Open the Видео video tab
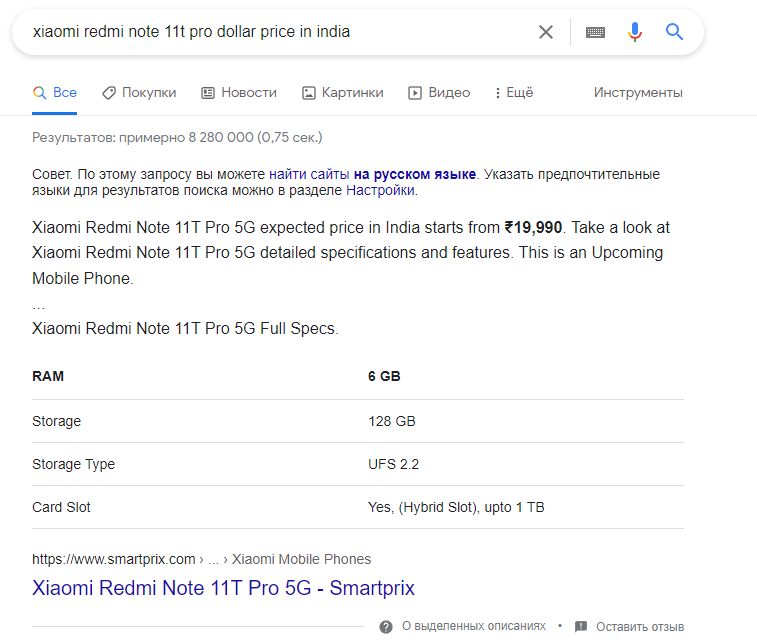The width and height of the screenshot is (757, 642). [x=439, y=92]
